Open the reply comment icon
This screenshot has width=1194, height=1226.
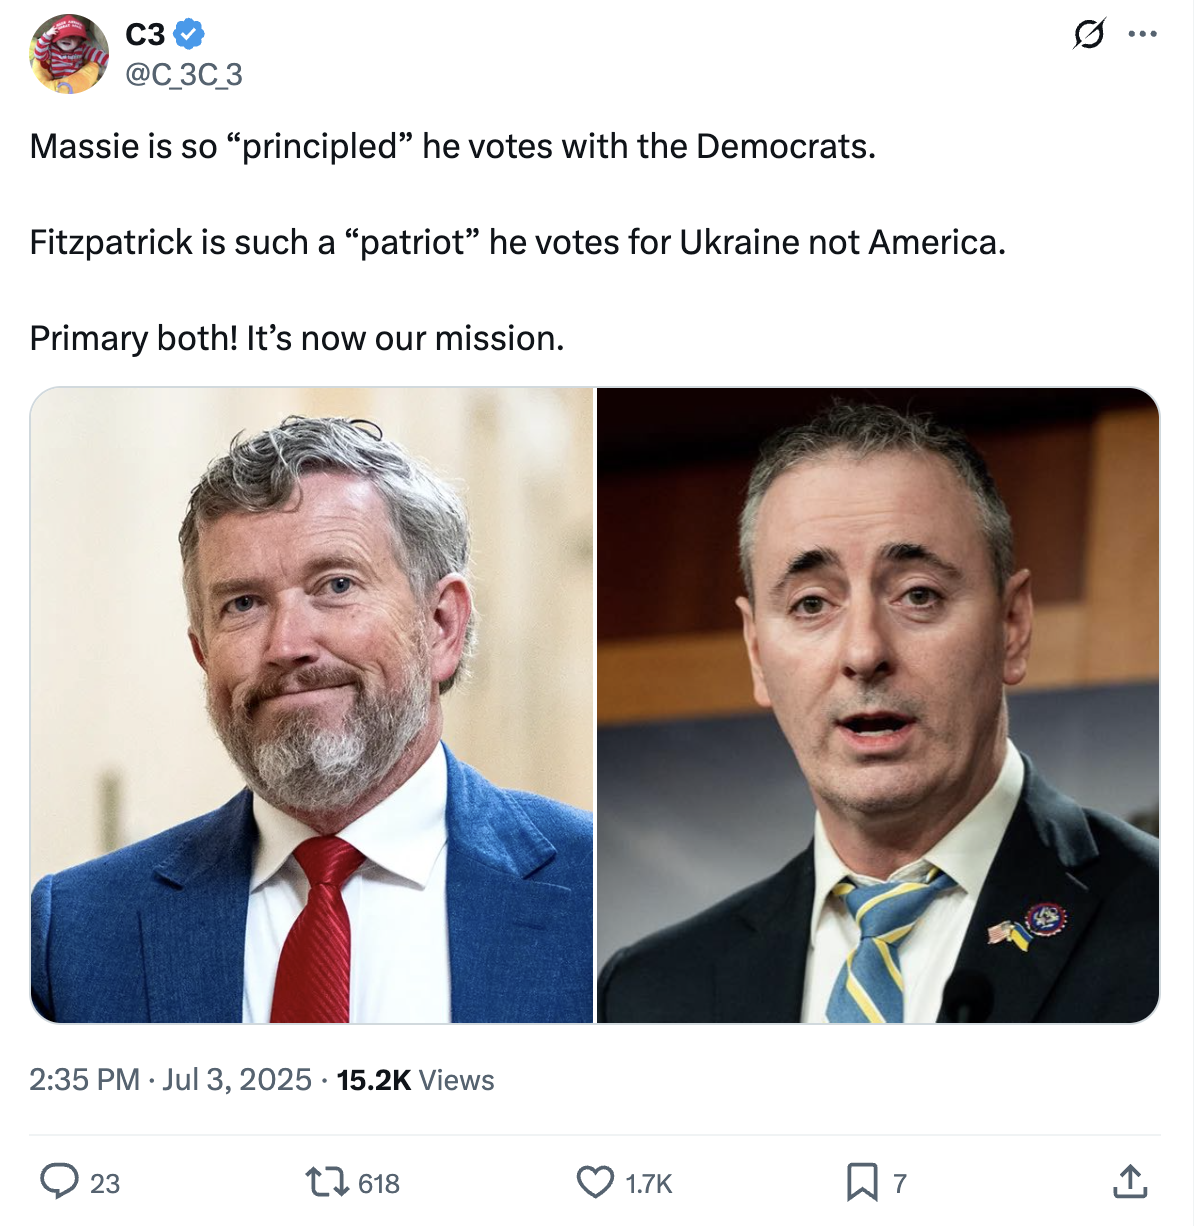59,1181
